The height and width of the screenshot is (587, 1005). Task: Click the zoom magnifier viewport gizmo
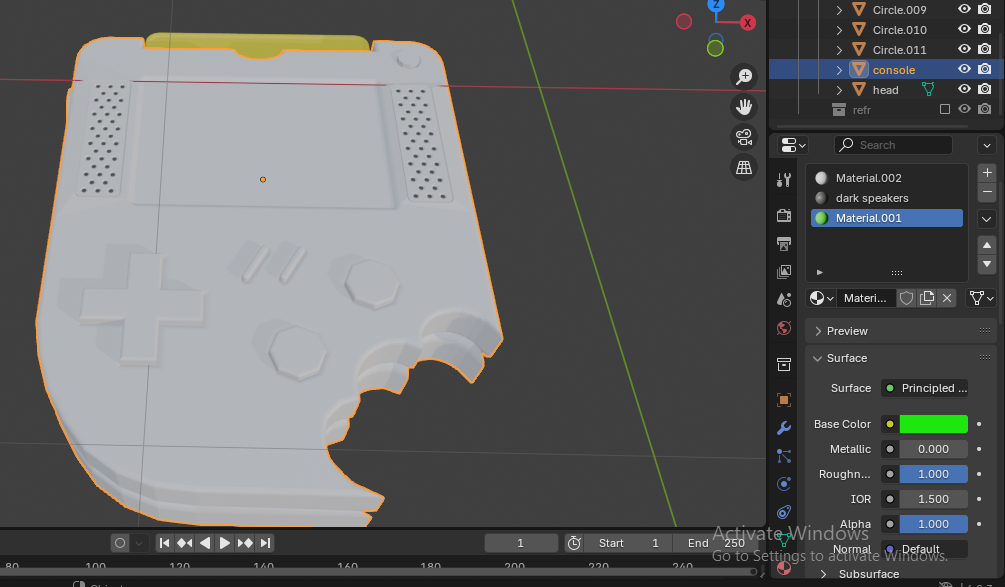pos(744,76)
